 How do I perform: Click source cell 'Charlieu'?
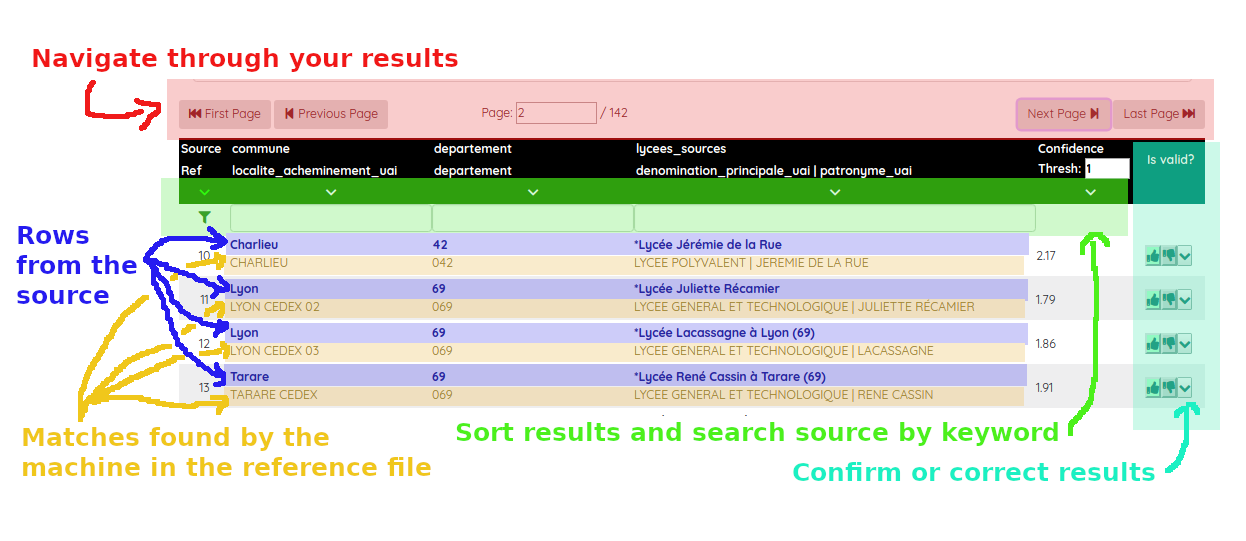pos(254,245)
